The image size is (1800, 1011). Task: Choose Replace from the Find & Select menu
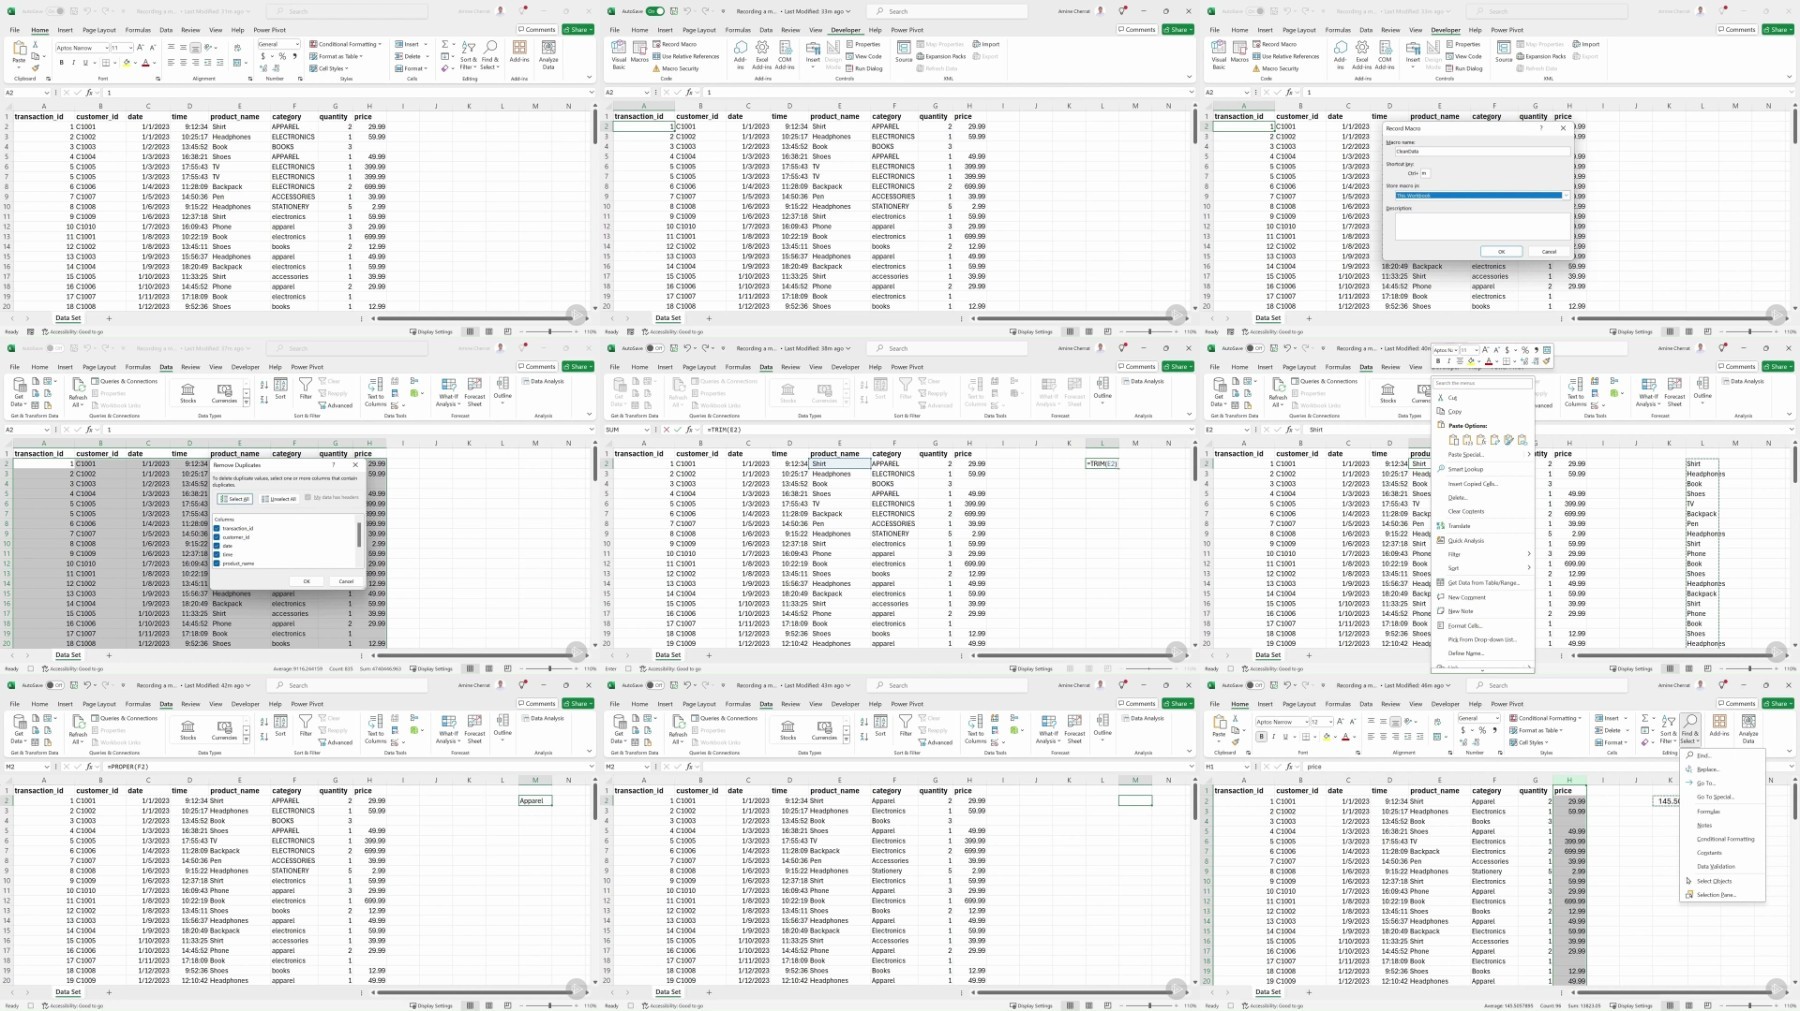tap(1722, 769)
